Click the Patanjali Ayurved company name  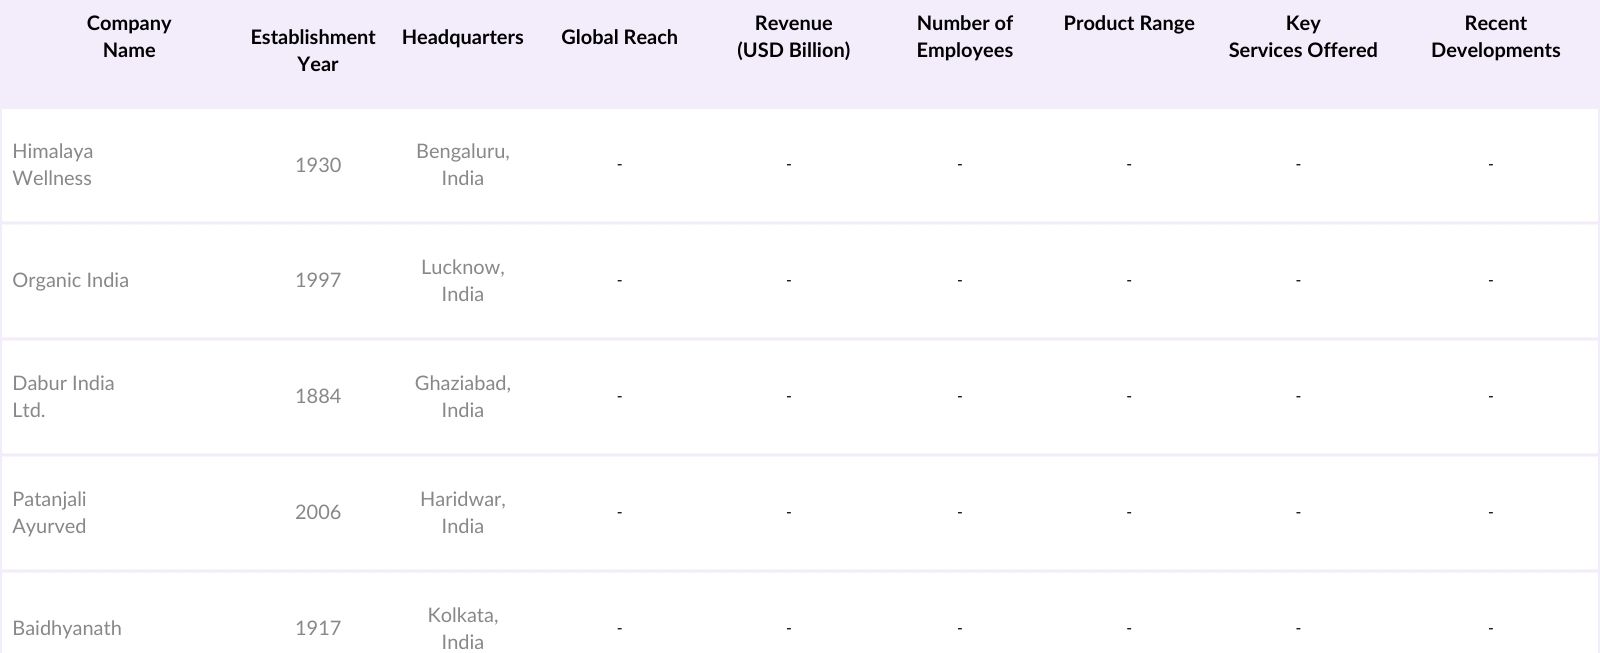[49, 512]
